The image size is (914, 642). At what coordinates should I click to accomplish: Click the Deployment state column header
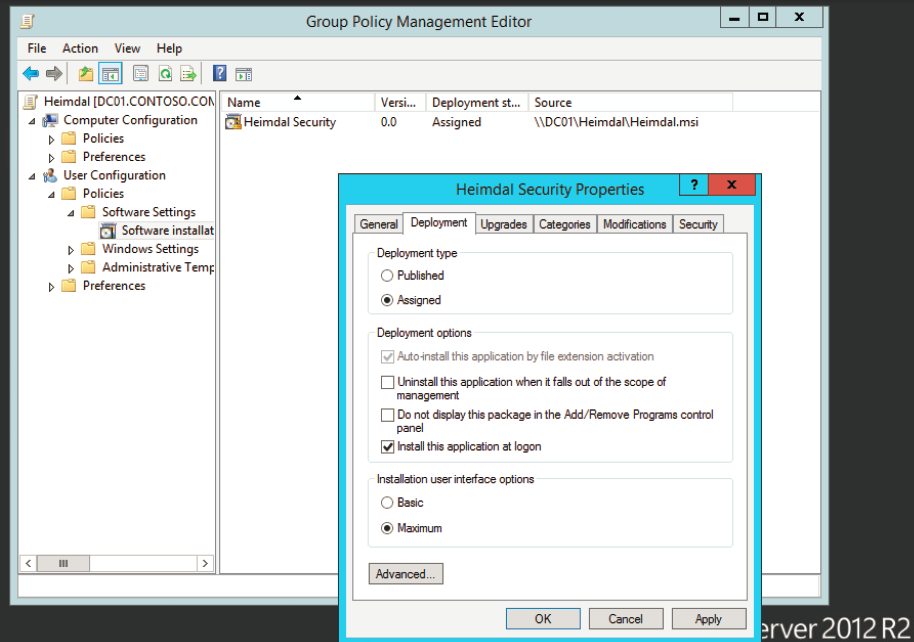pyautogui.click(x=477, y=102)
